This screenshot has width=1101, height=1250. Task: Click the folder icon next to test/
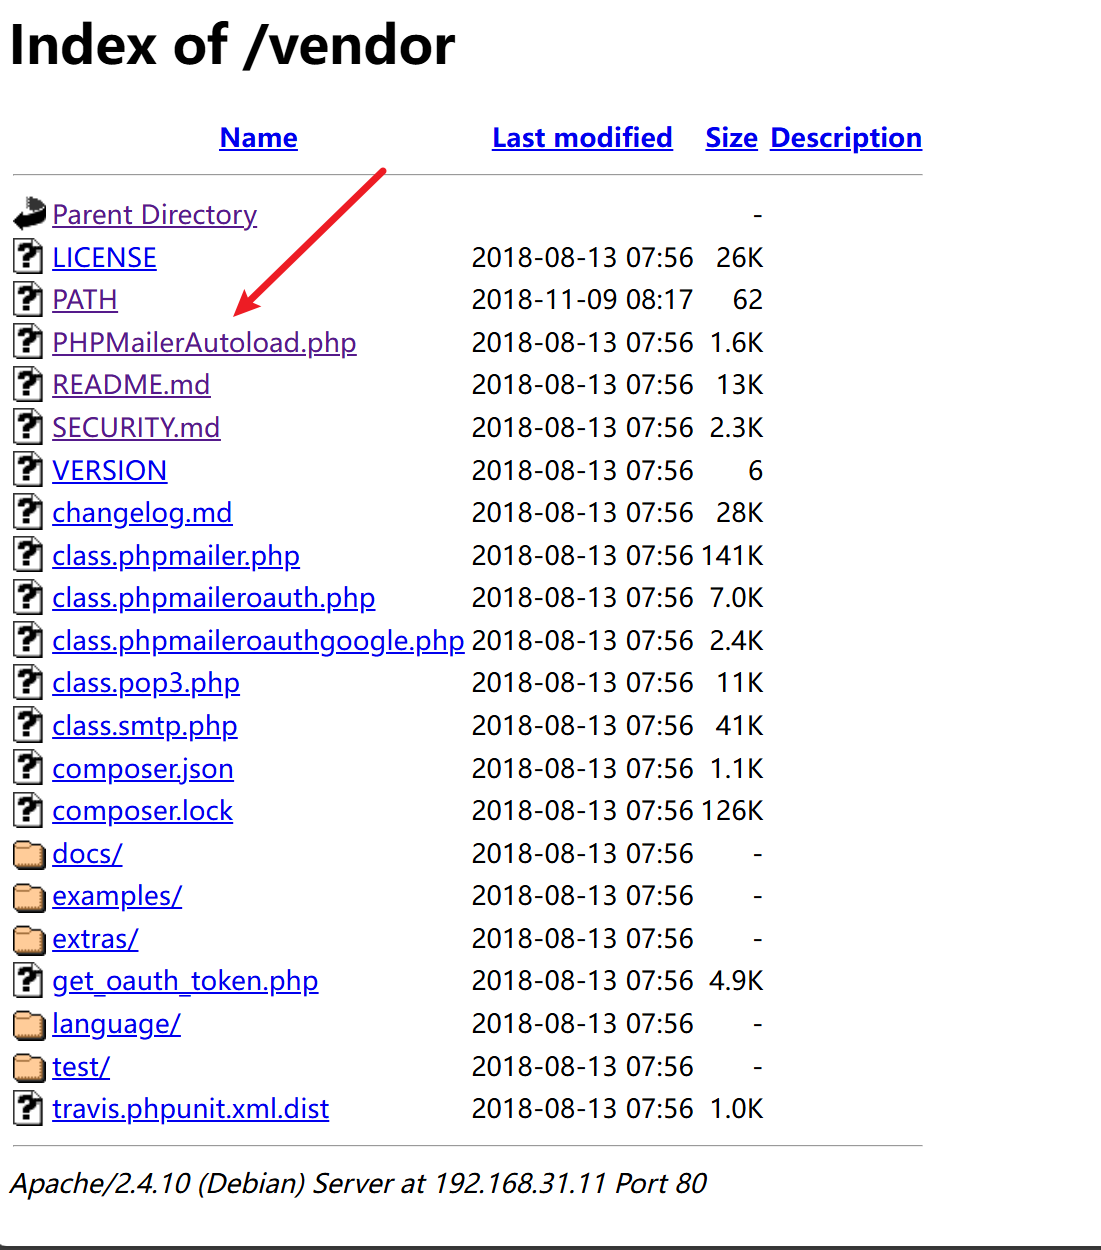(x=30, y=1067)
